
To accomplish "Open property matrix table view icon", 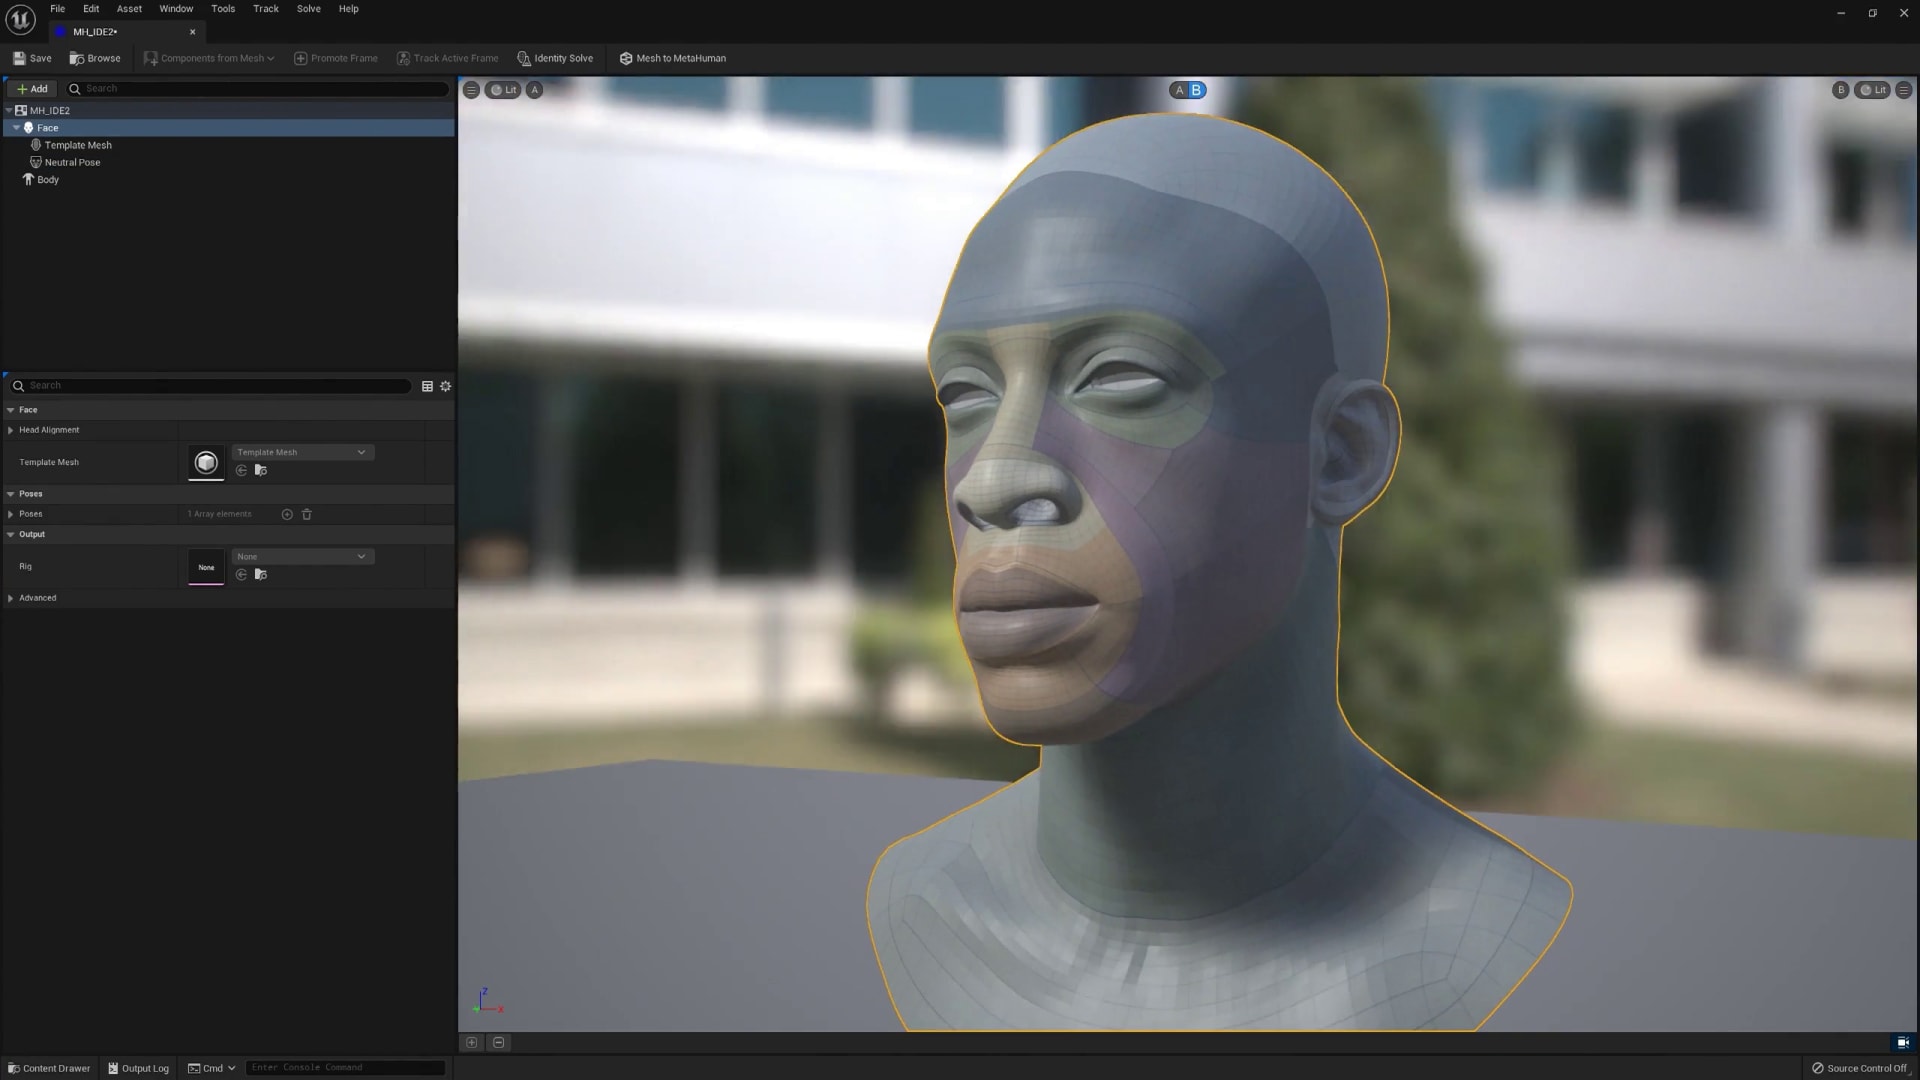I will coord(427,386).
